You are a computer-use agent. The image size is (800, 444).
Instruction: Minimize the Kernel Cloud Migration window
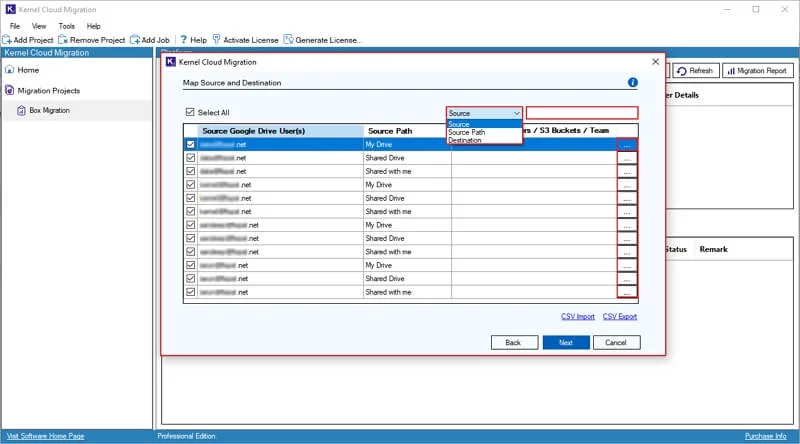point(728,9)
